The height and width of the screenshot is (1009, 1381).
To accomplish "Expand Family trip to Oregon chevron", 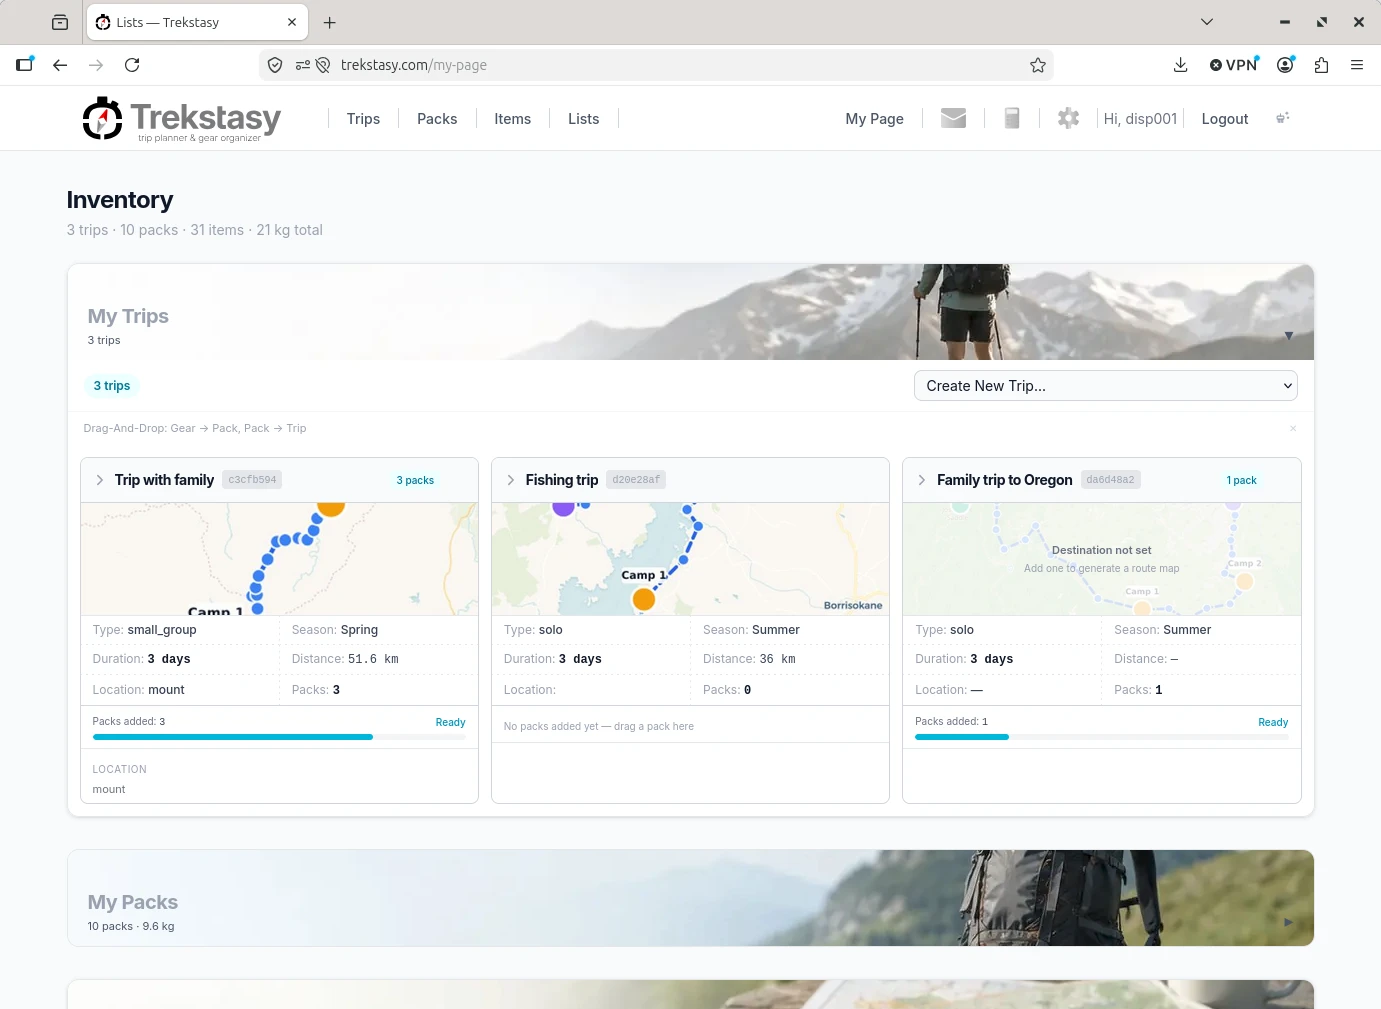I will pyautogui.click(x=922, y=480).
